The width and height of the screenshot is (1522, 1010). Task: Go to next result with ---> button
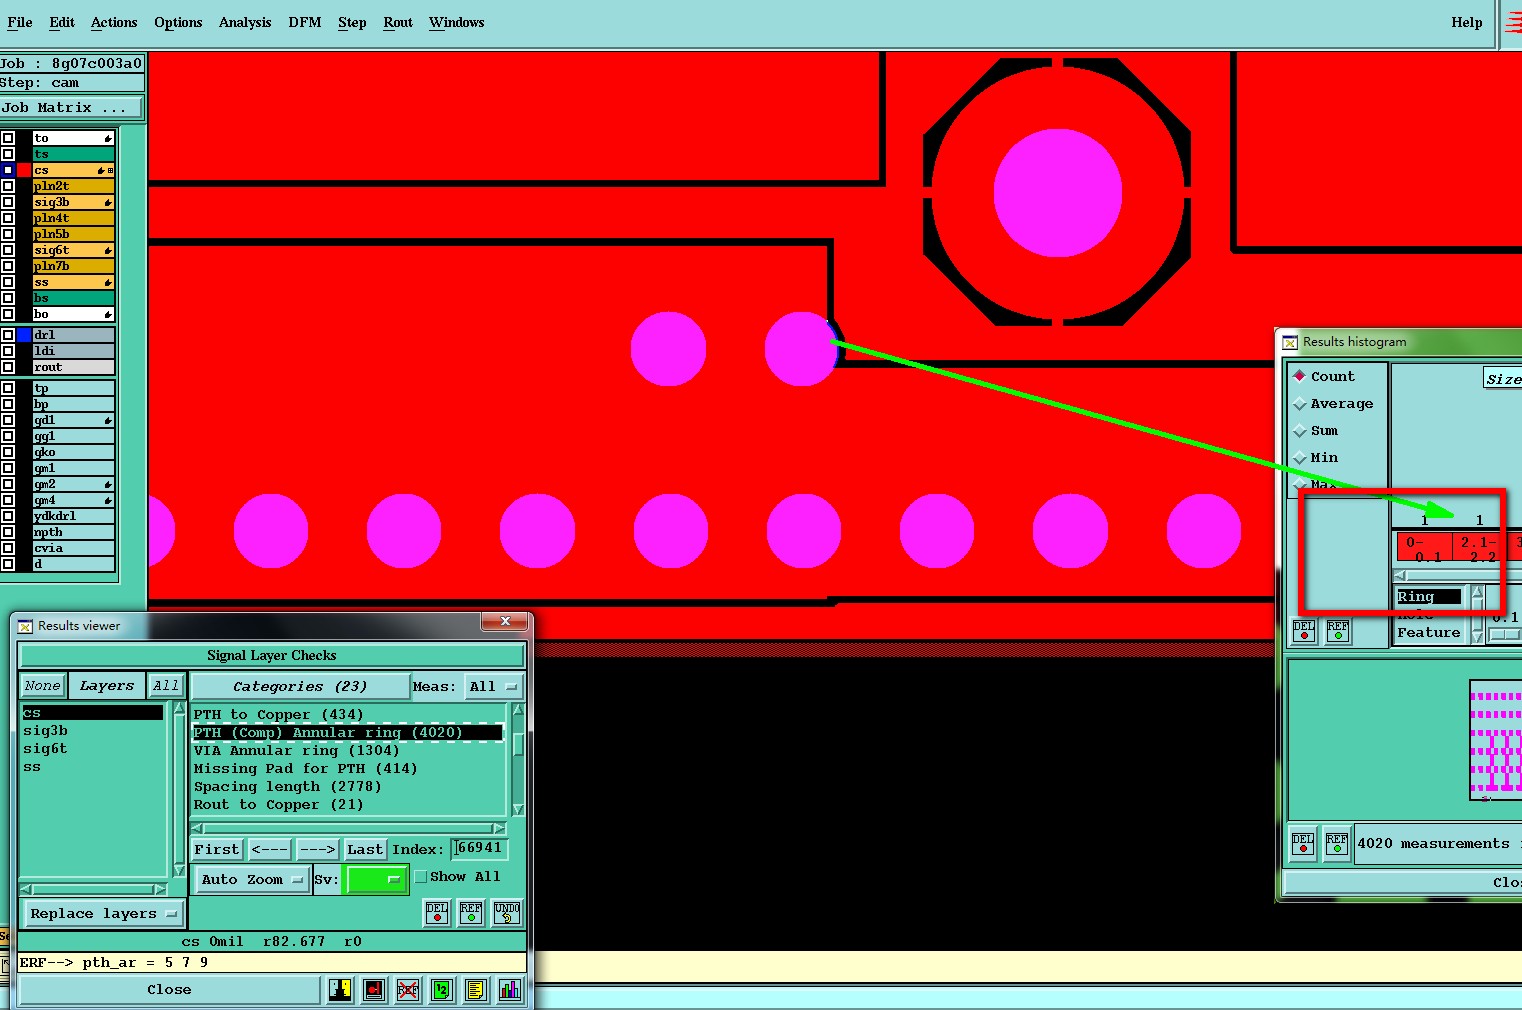(318, 850)
